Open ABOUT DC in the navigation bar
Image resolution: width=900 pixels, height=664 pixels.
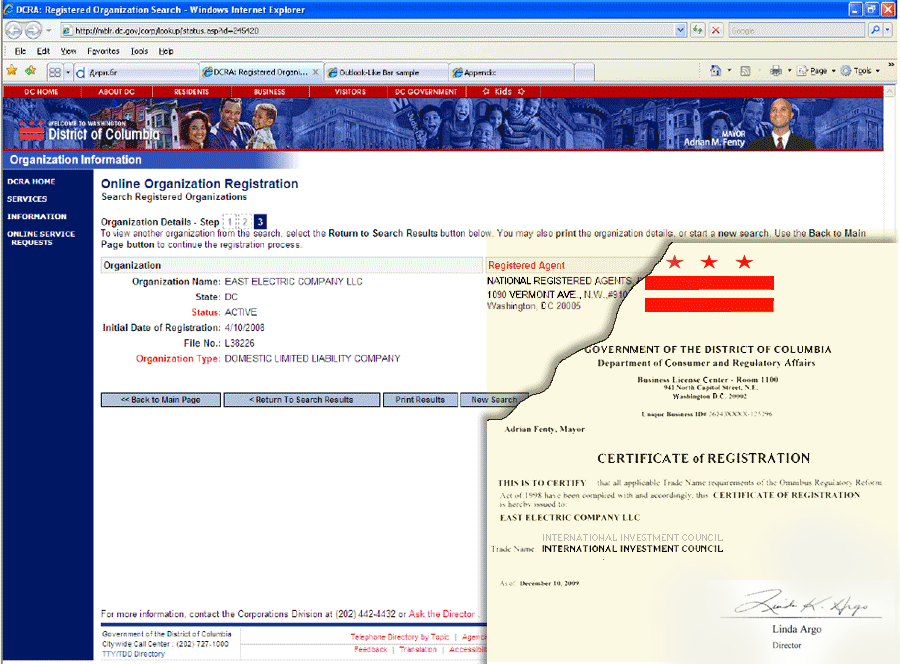point(117,92)
